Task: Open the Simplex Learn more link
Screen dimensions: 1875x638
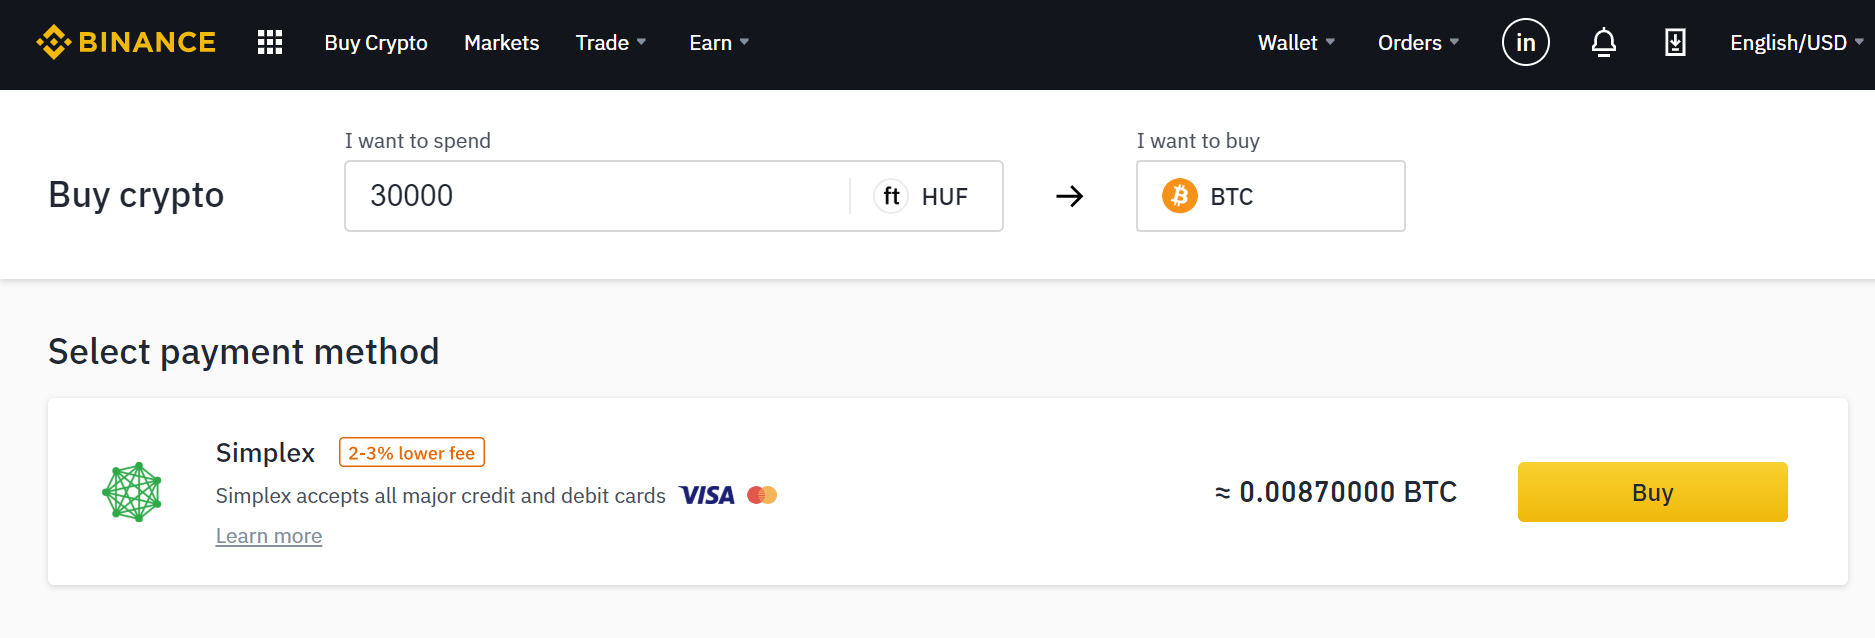Action: point(269,536)
